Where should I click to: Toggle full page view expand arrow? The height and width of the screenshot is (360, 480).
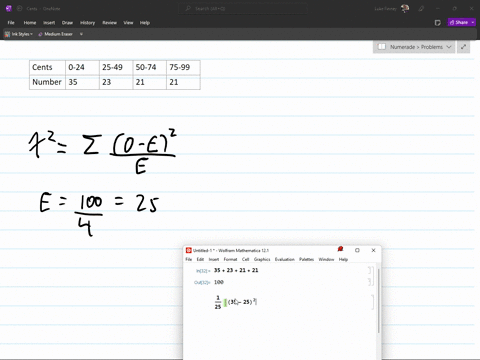tap(463, 47)
